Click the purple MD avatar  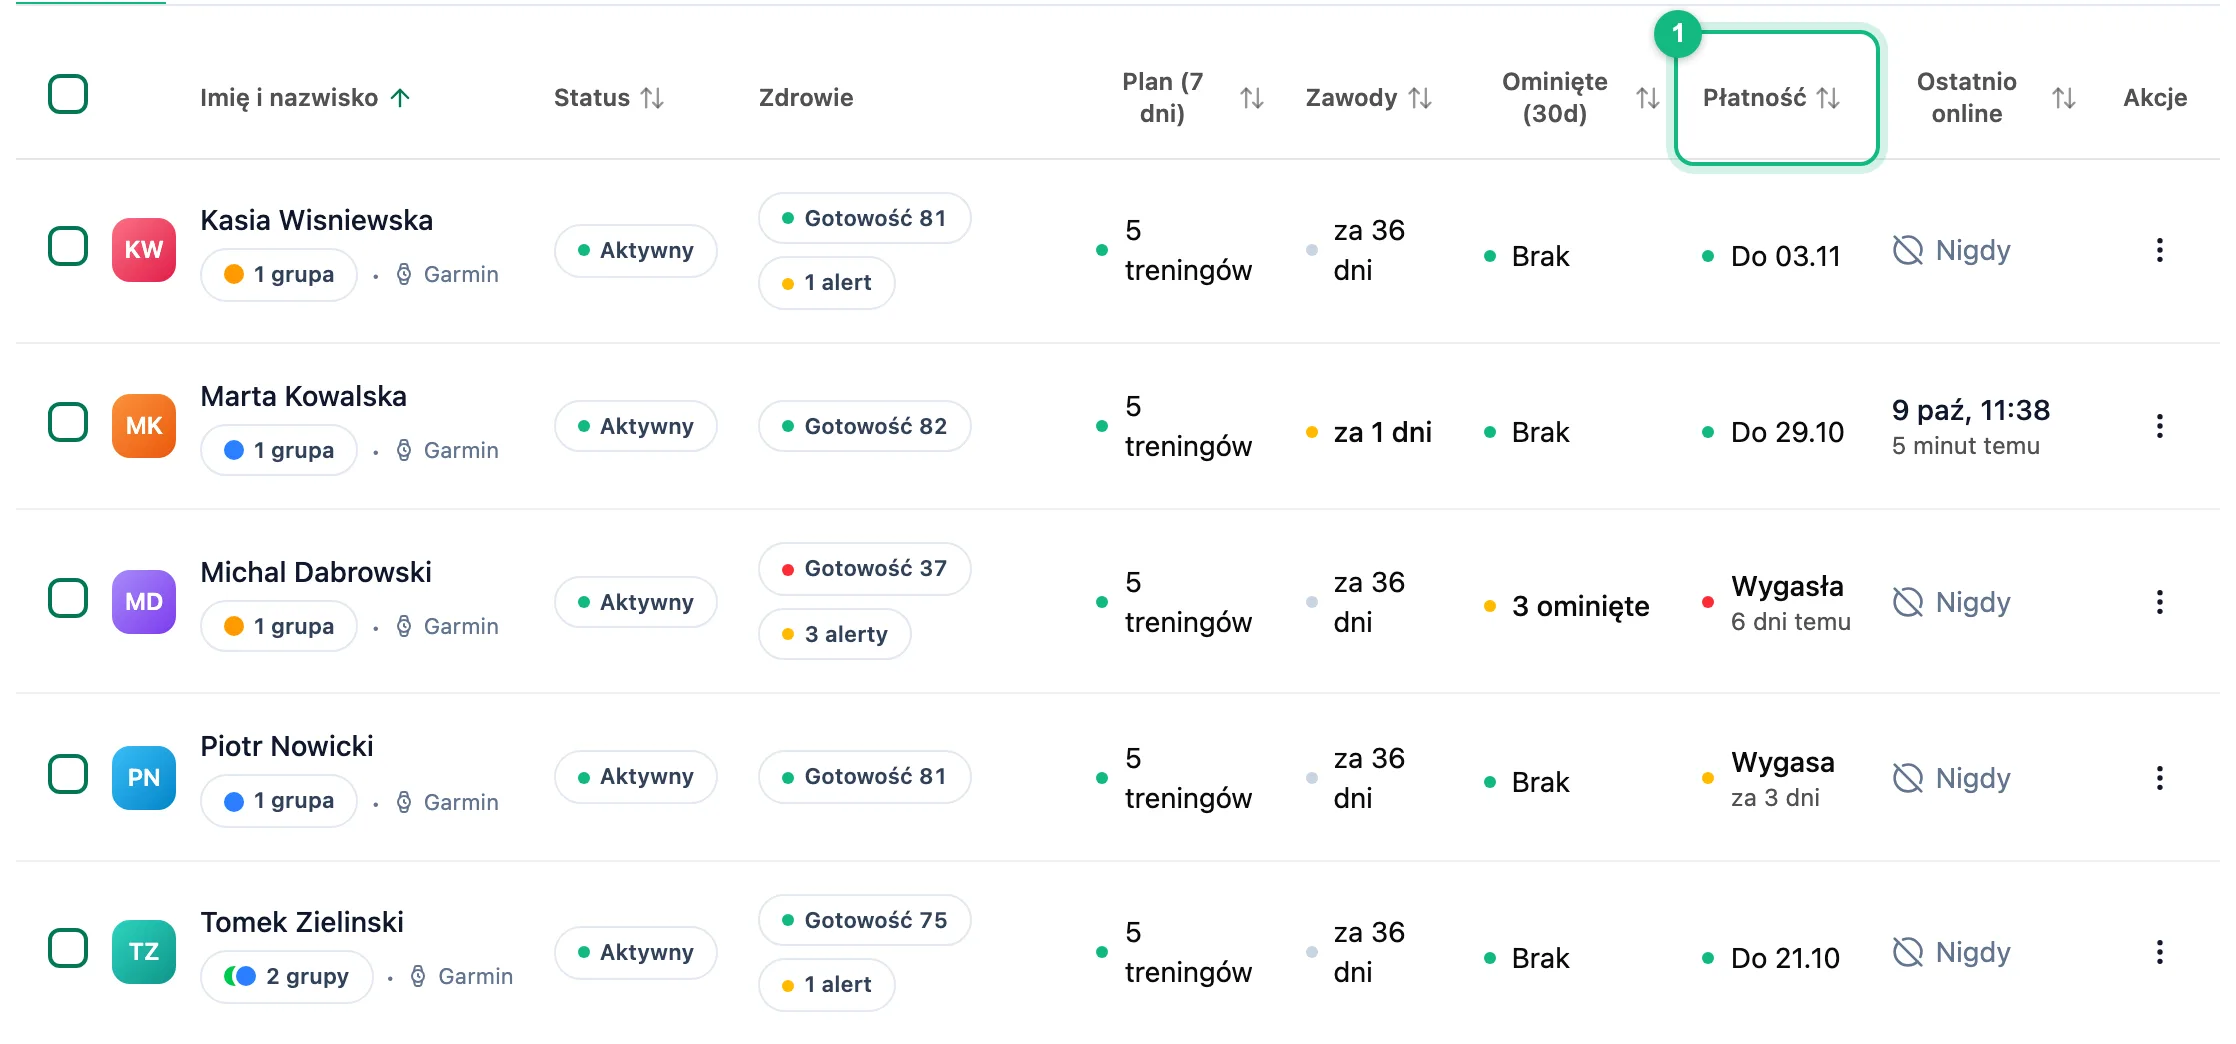pyautogui.click(x=144, y=602)
